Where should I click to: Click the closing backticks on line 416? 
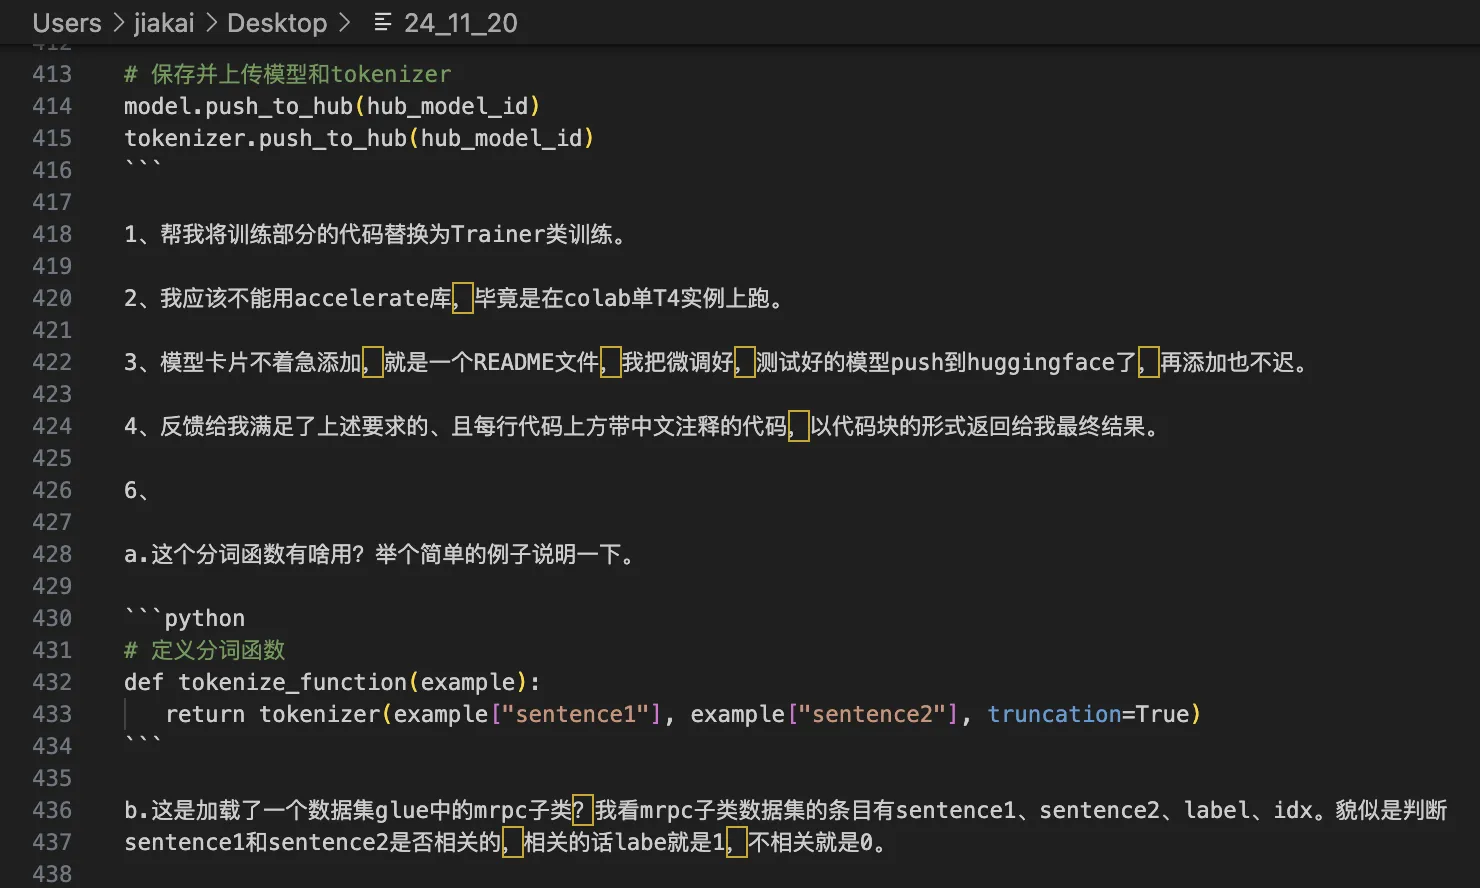point(143,166)
